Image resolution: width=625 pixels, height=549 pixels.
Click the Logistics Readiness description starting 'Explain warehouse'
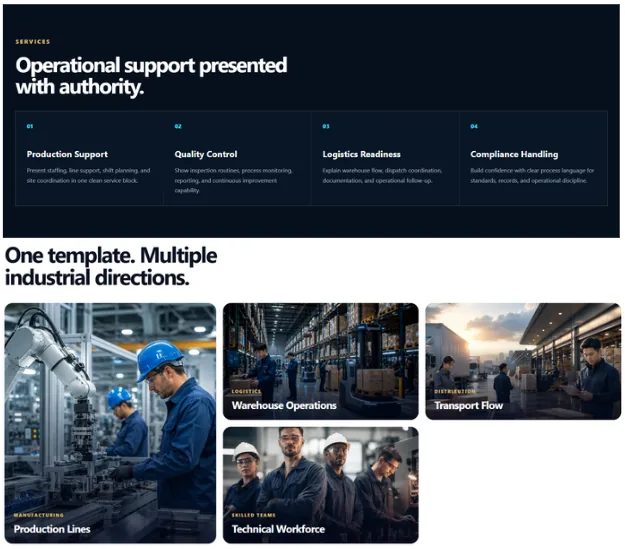(382, 175)
